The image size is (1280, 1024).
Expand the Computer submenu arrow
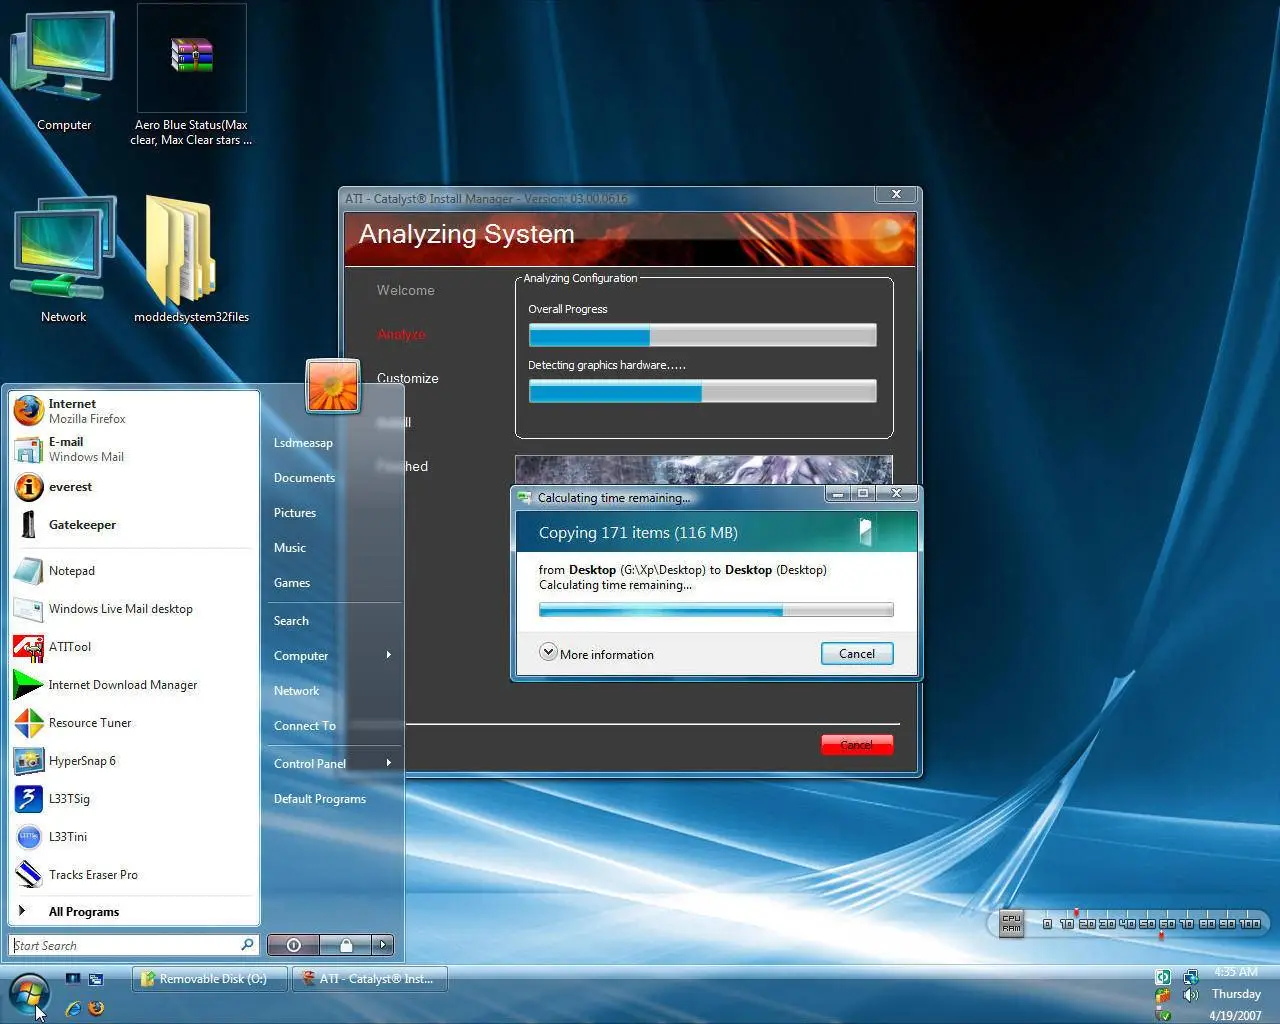point(389,655)
